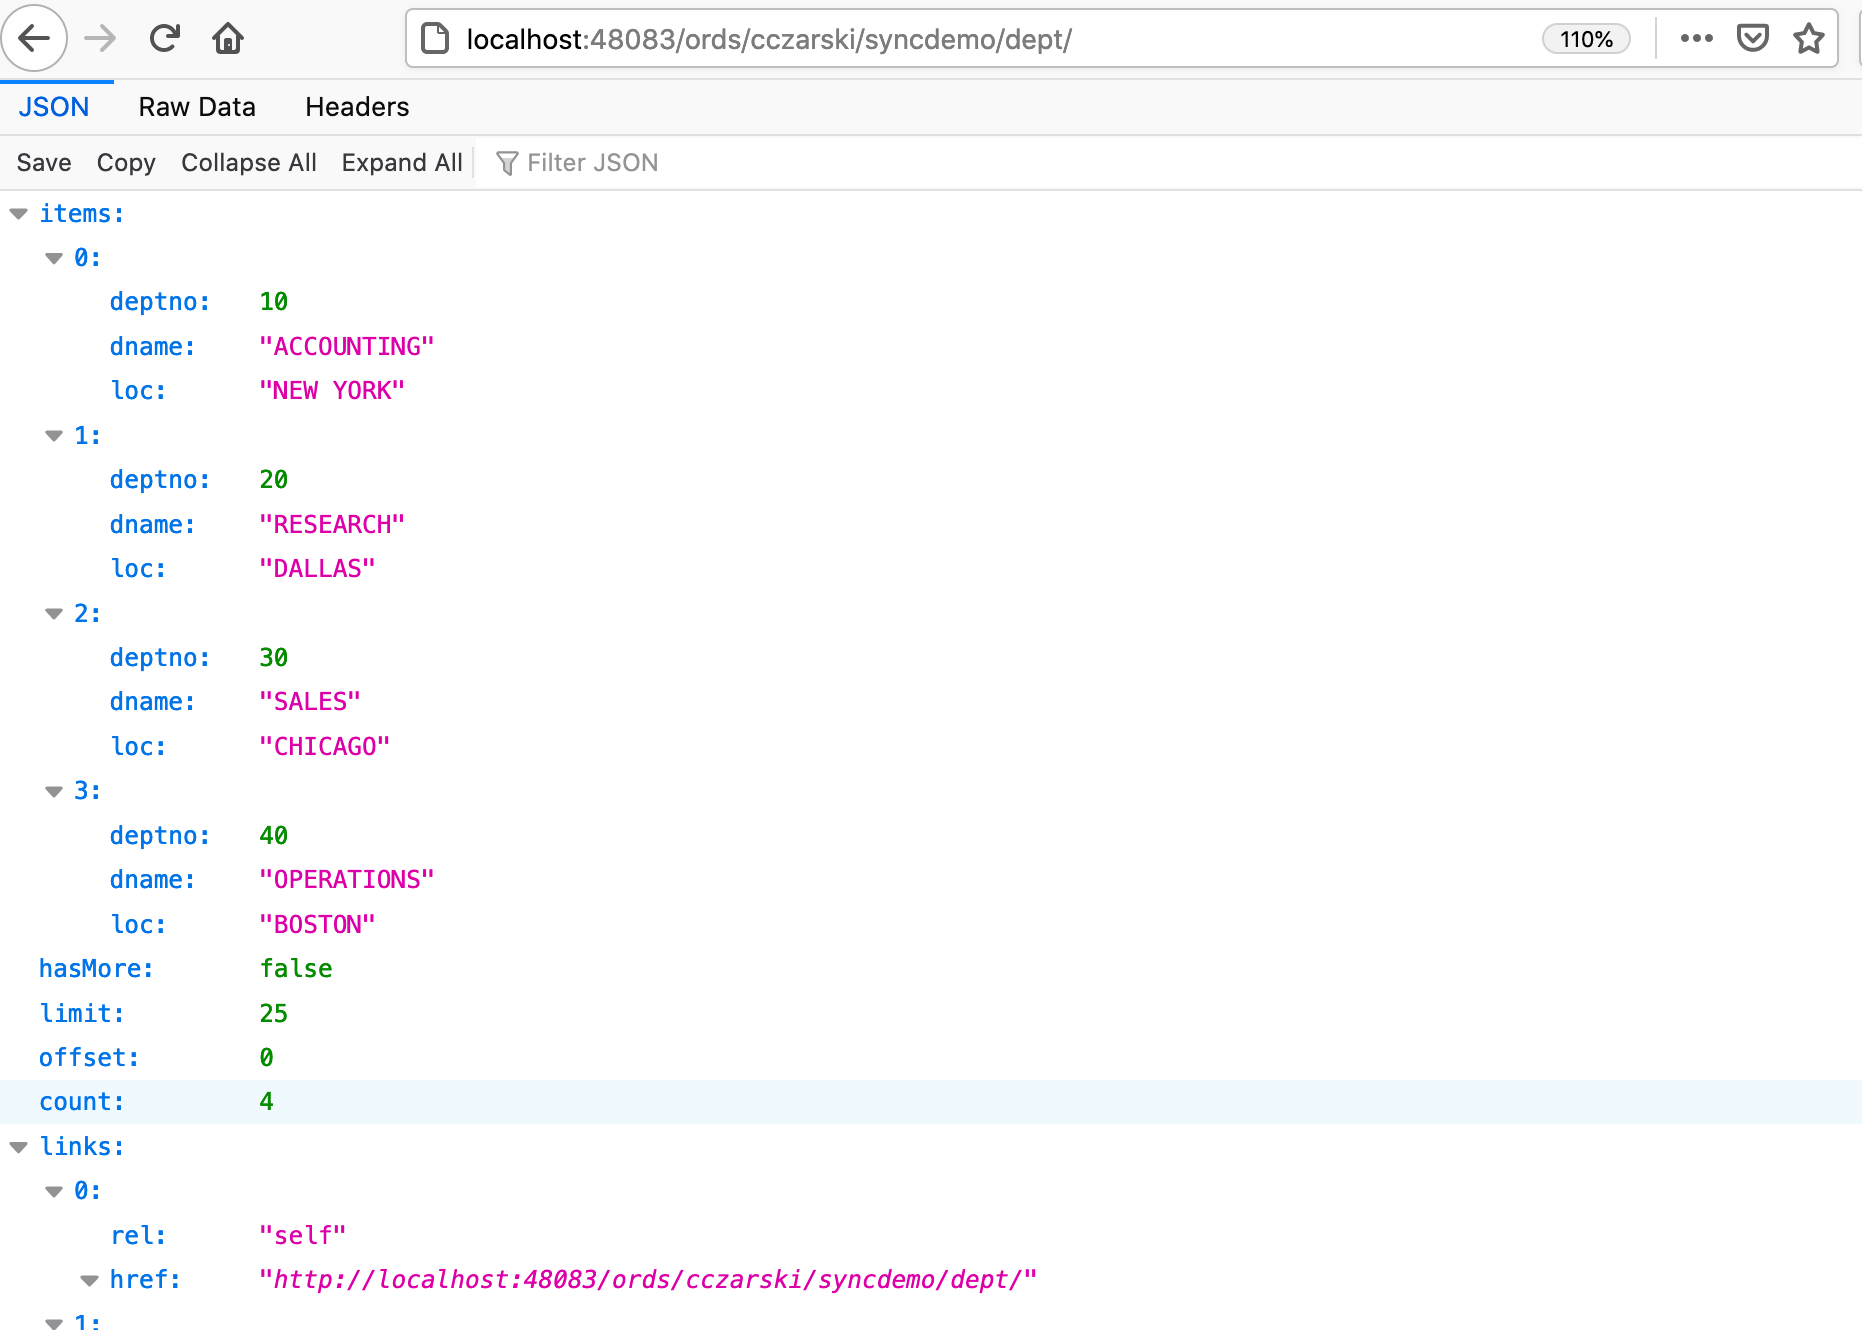This screenshot has height=1330, width=1862.
Task: Click the Collapse All option
Action: (248, 162)
